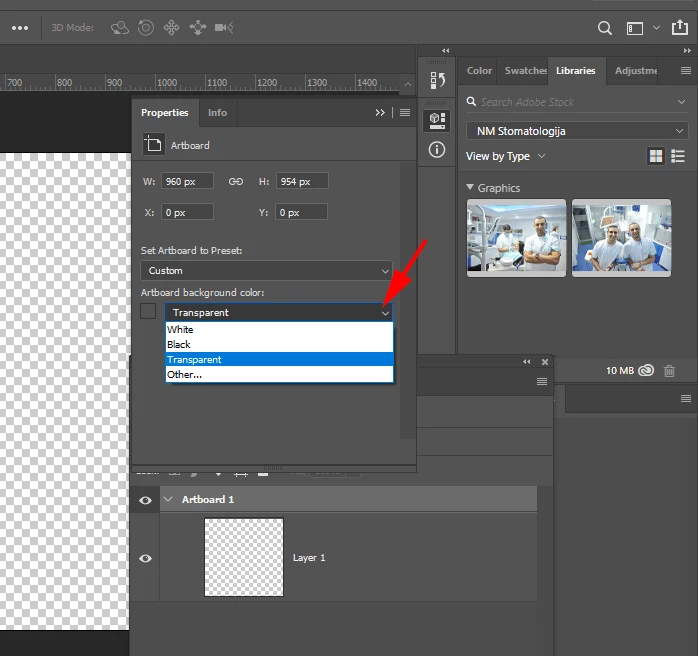Open the floating panel menu icon
Image resolution: width=698 pixels, height=656 pixels.
tap(542, 381)
